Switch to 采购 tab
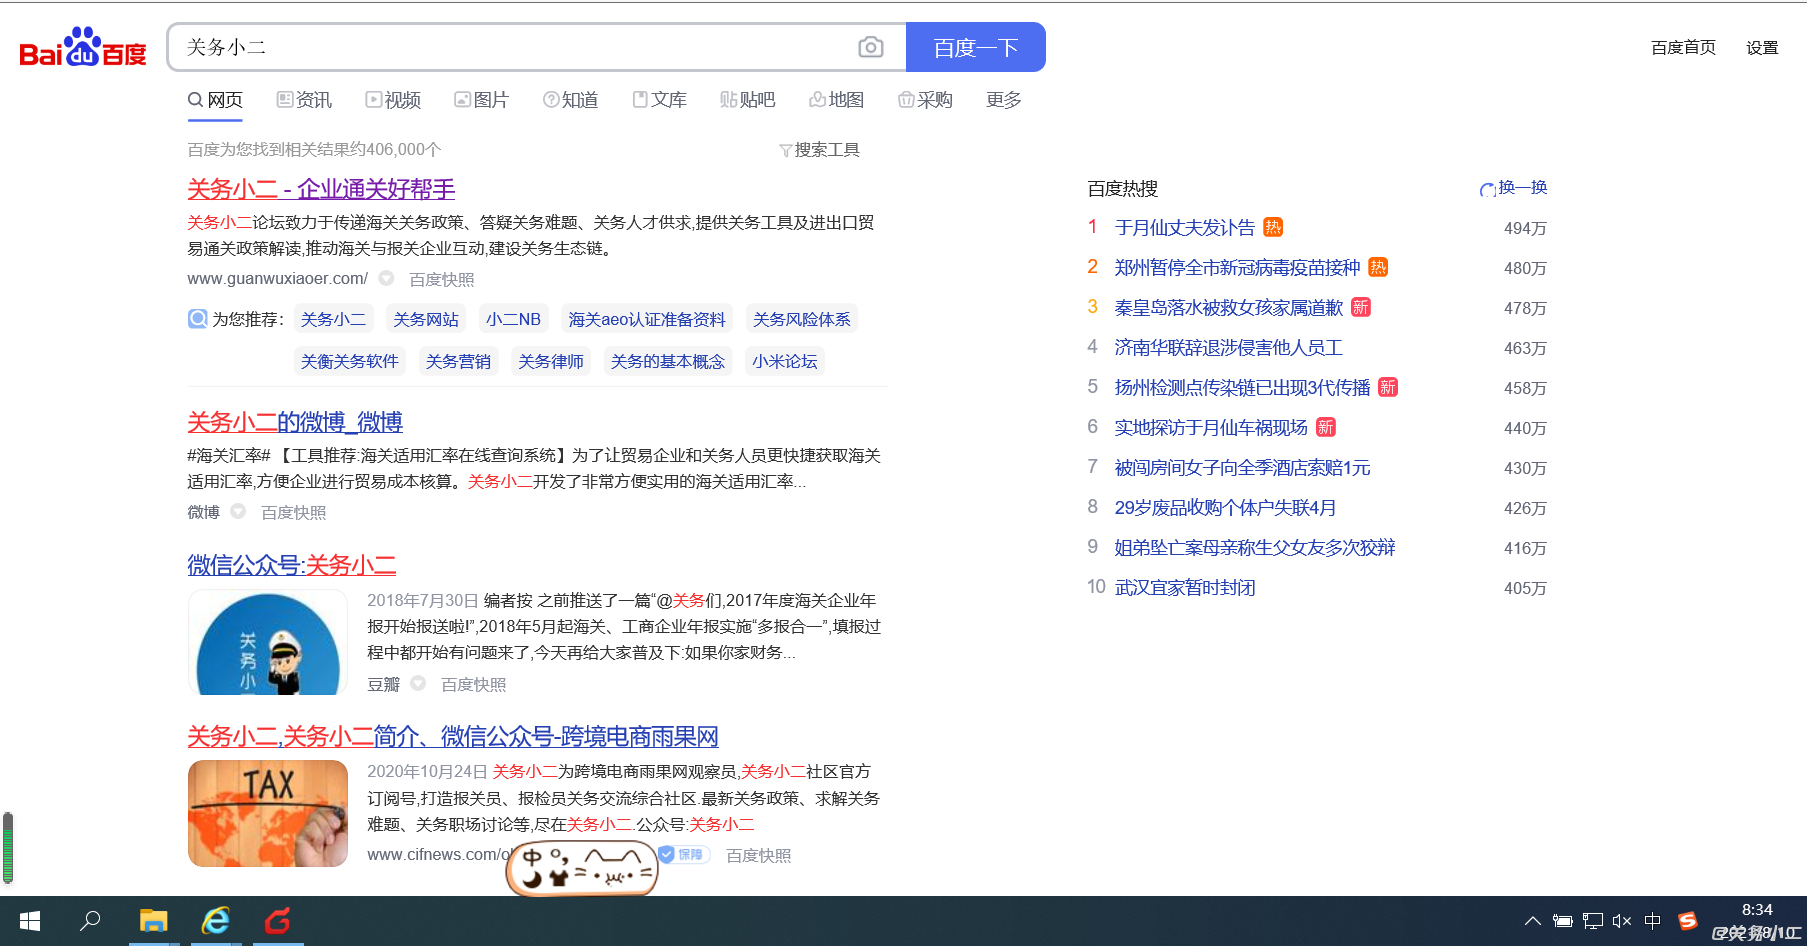 [925, 100]
